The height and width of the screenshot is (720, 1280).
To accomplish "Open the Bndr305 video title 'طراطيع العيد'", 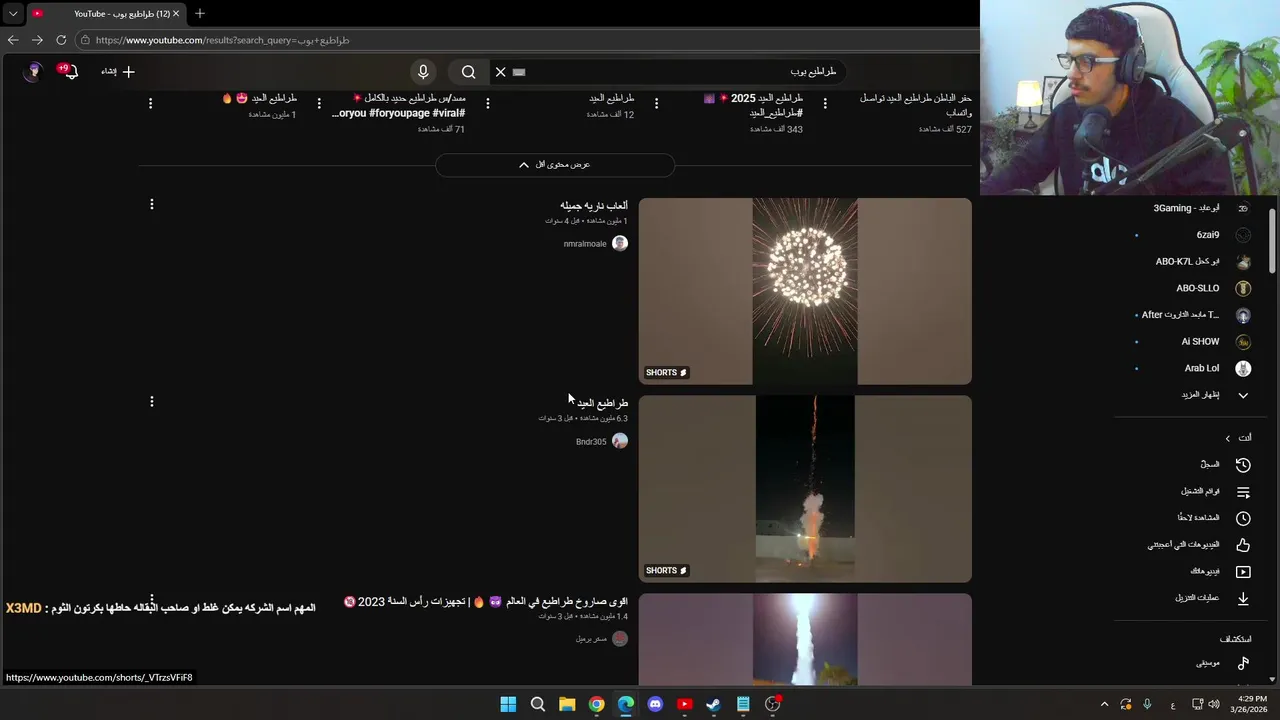I will click(x=602, y=403).
